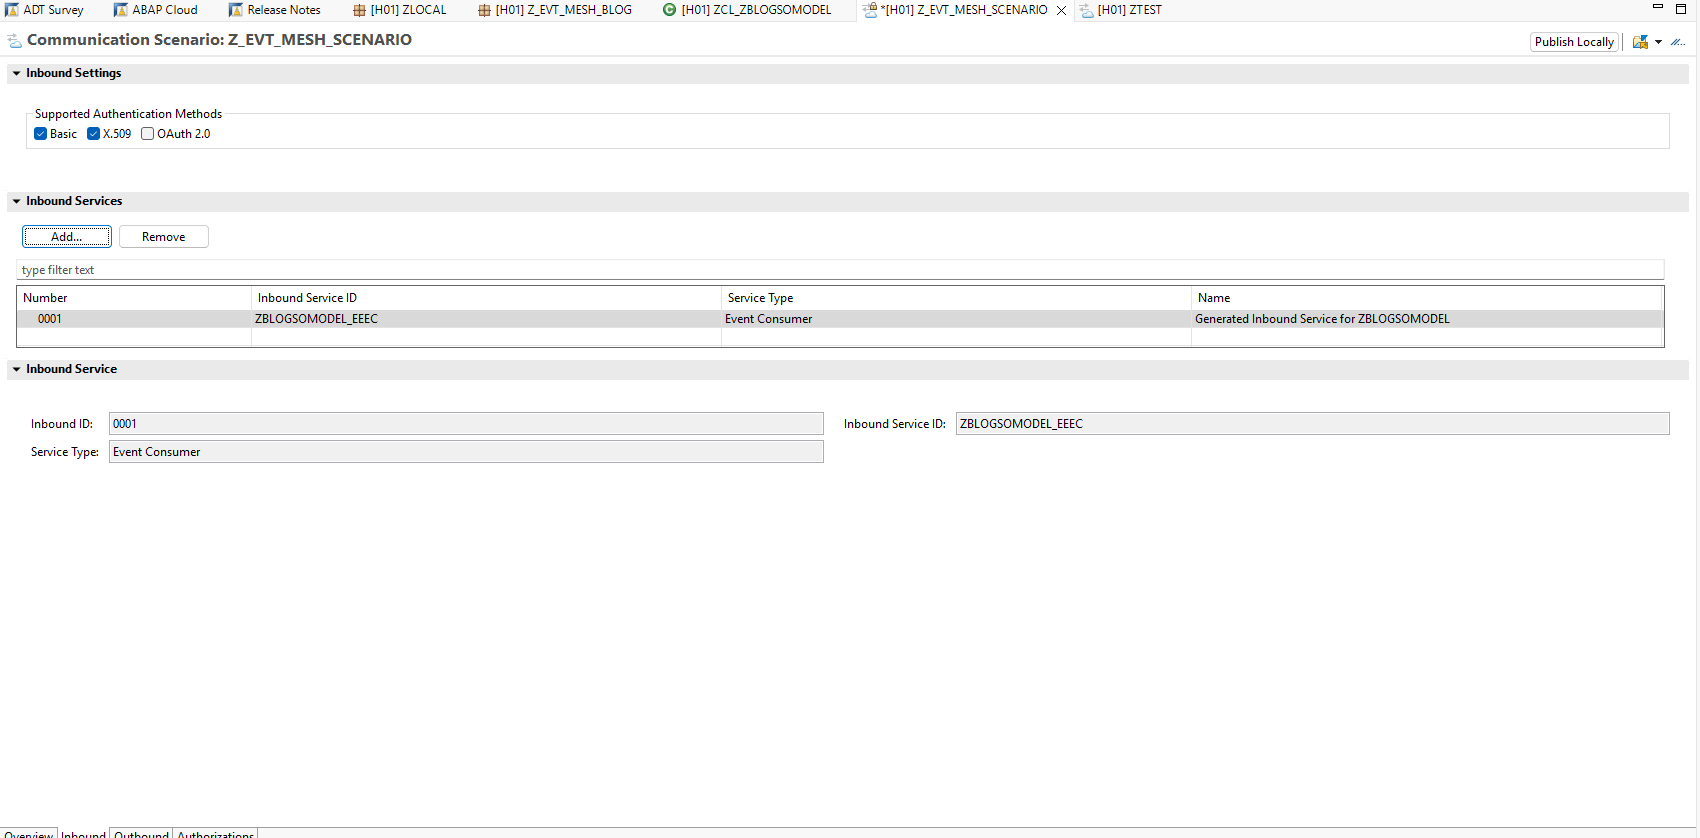This screenshot has width=1700, height=838.
Task: Switch to the ZCL_ZBLOGSOMODEL class tab
Action: 755,10
